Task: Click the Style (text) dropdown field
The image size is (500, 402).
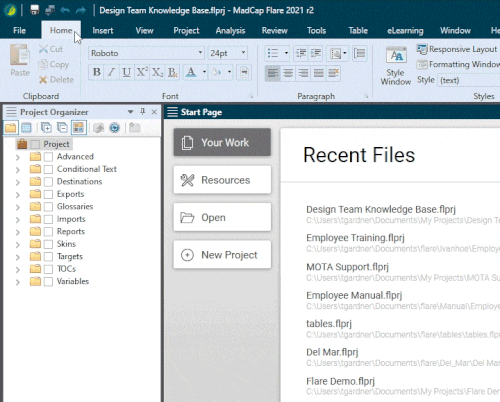Action: pos(468,80)
